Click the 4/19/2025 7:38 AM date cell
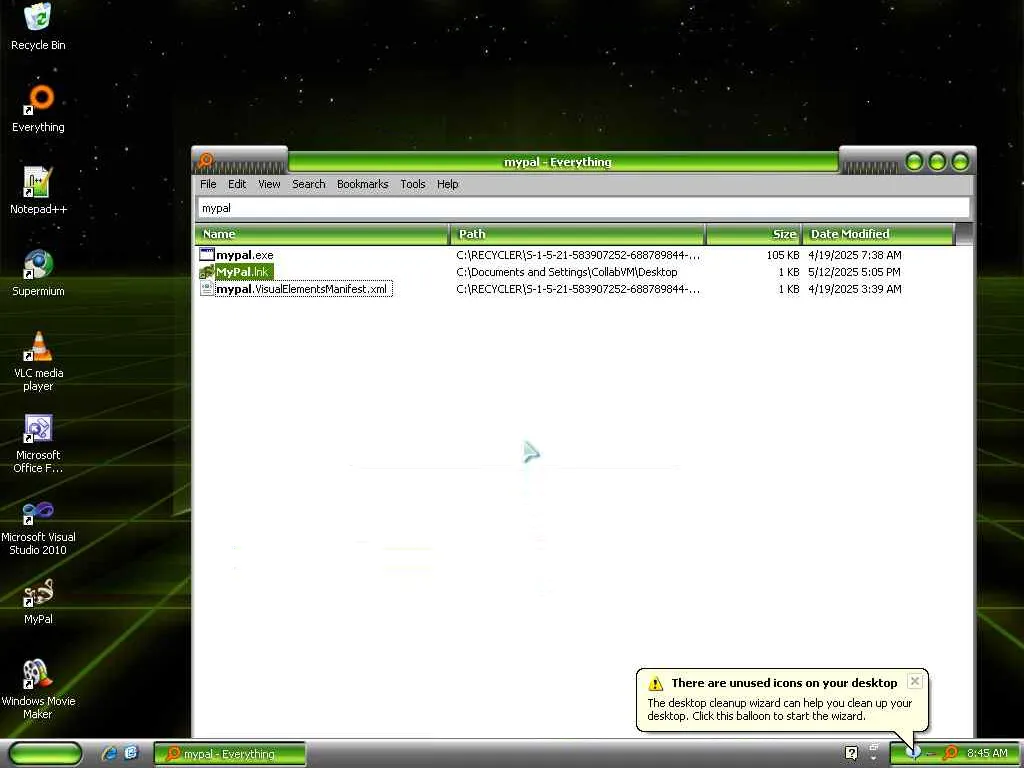This screenshot has width=1024, height=768. pyautogui.click(x=855, y=255)
